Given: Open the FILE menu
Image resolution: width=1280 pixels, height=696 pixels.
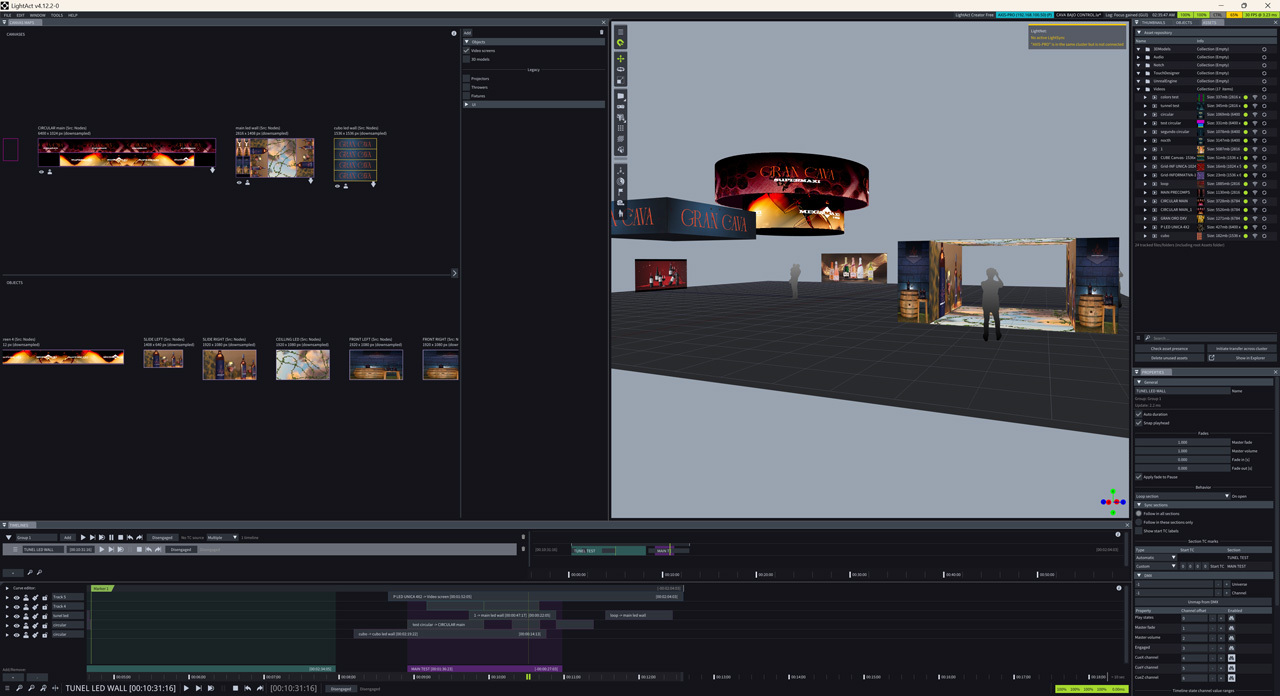Looking at the screenshot, I should 7,15.
